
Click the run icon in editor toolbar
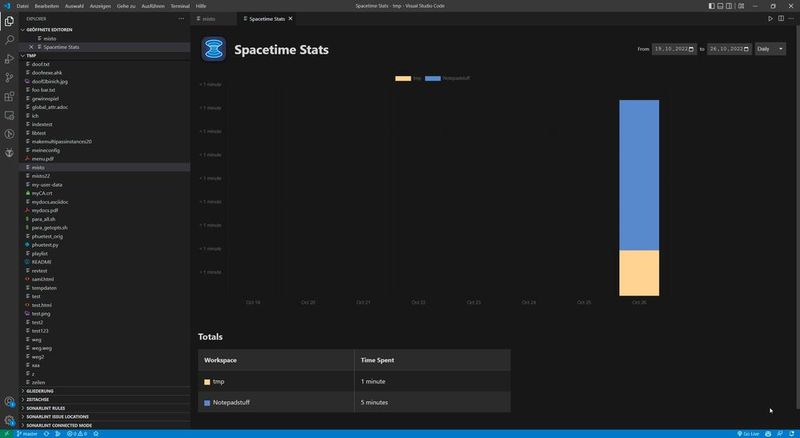(770, 18)
